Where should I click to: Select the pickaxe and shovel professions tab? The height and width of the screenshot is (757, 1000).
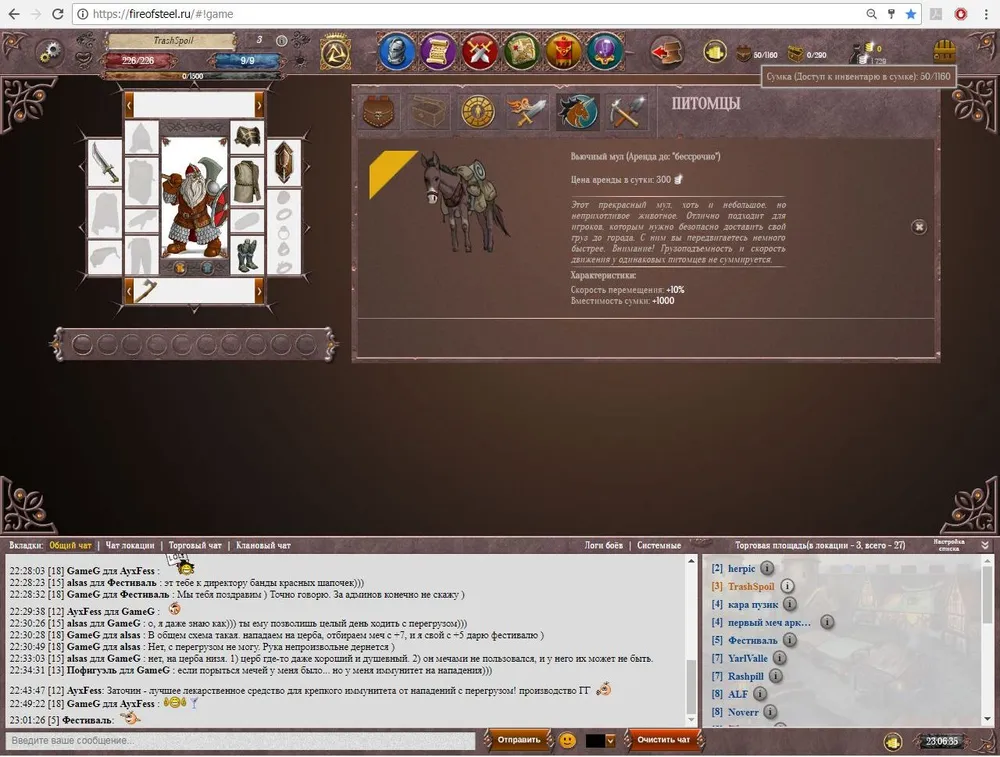pos(626,112)
